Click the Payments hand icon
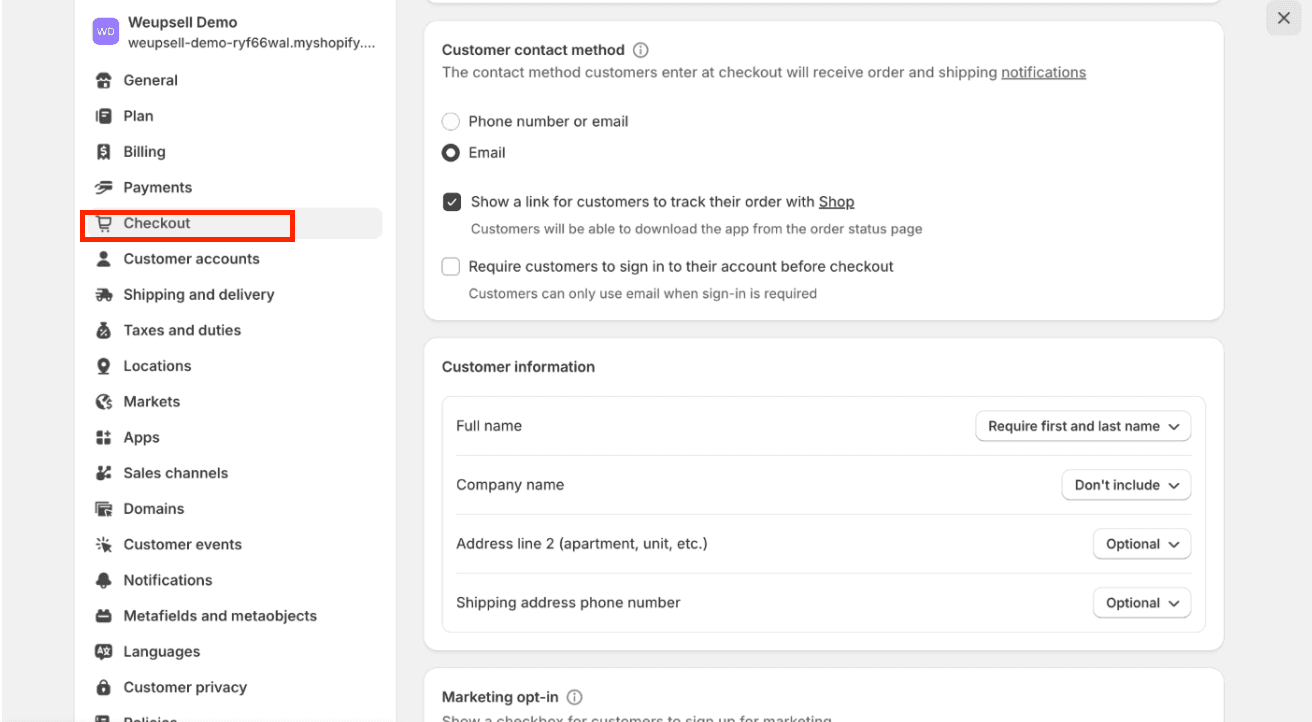1312x722 pixels. (x=103, y=187)
